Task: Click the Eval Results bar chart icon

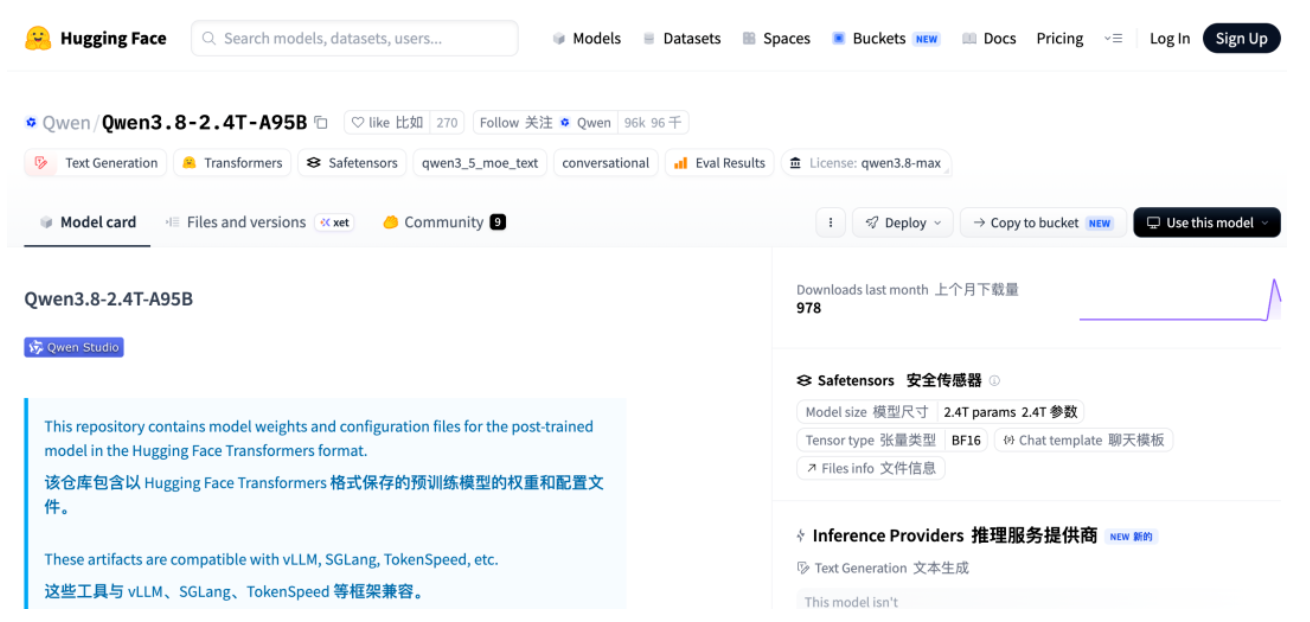Action: click(x=681, y=163)
